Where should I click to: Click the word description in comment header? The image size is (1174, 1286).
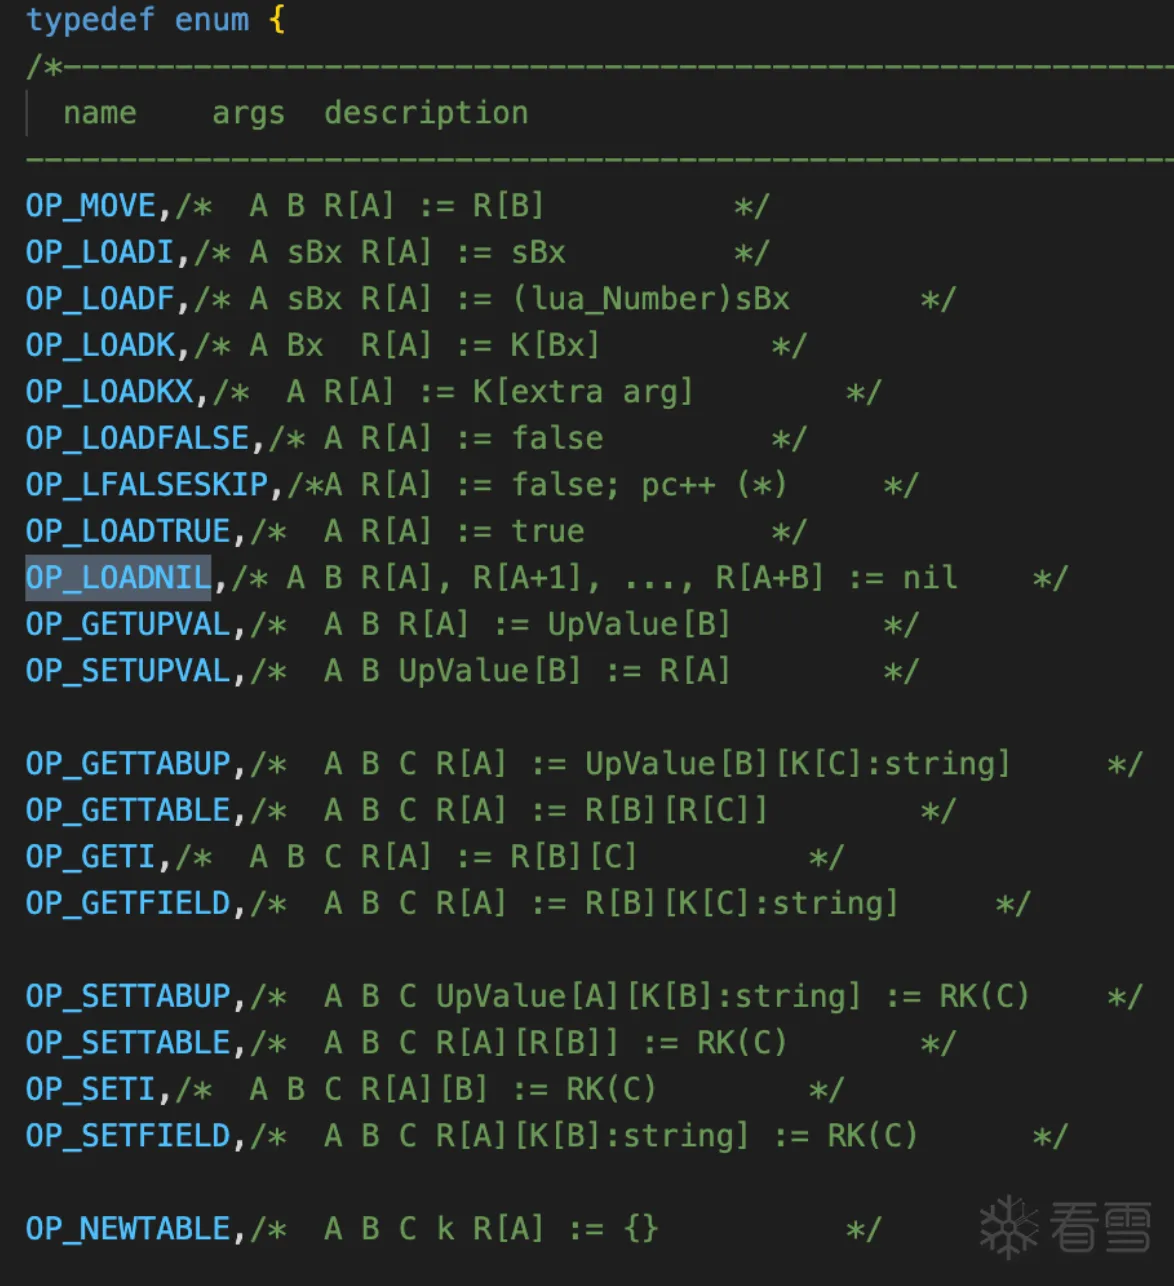point(426,113)
